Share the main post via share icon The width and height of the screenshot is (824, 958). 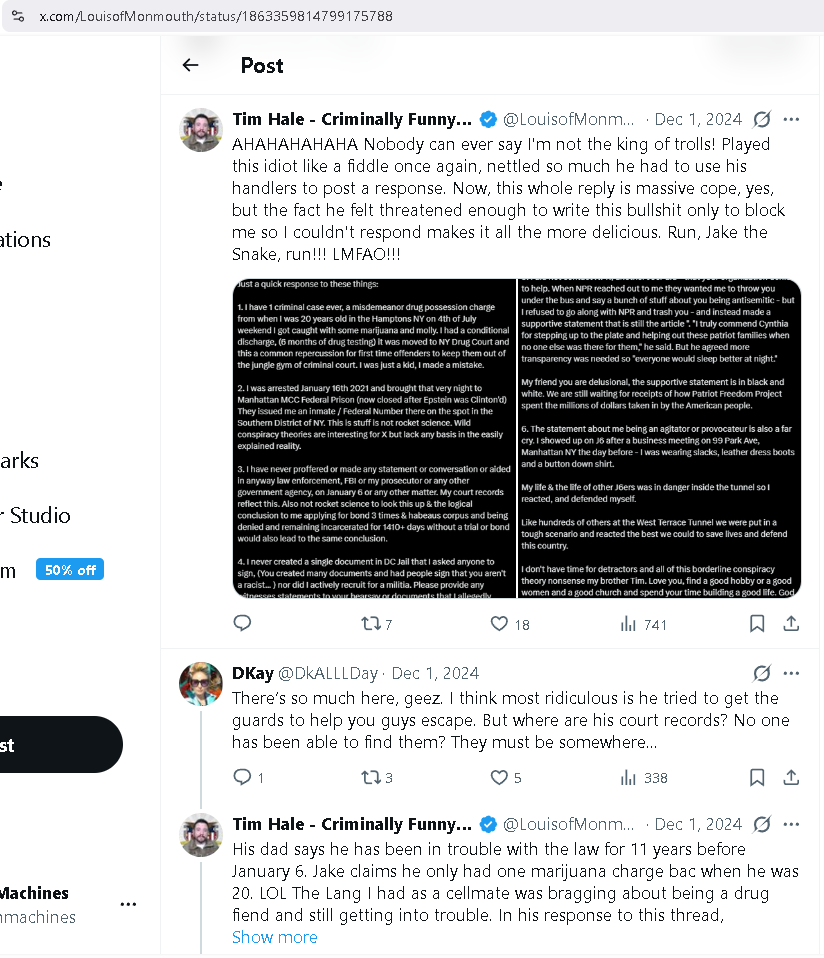791,623
